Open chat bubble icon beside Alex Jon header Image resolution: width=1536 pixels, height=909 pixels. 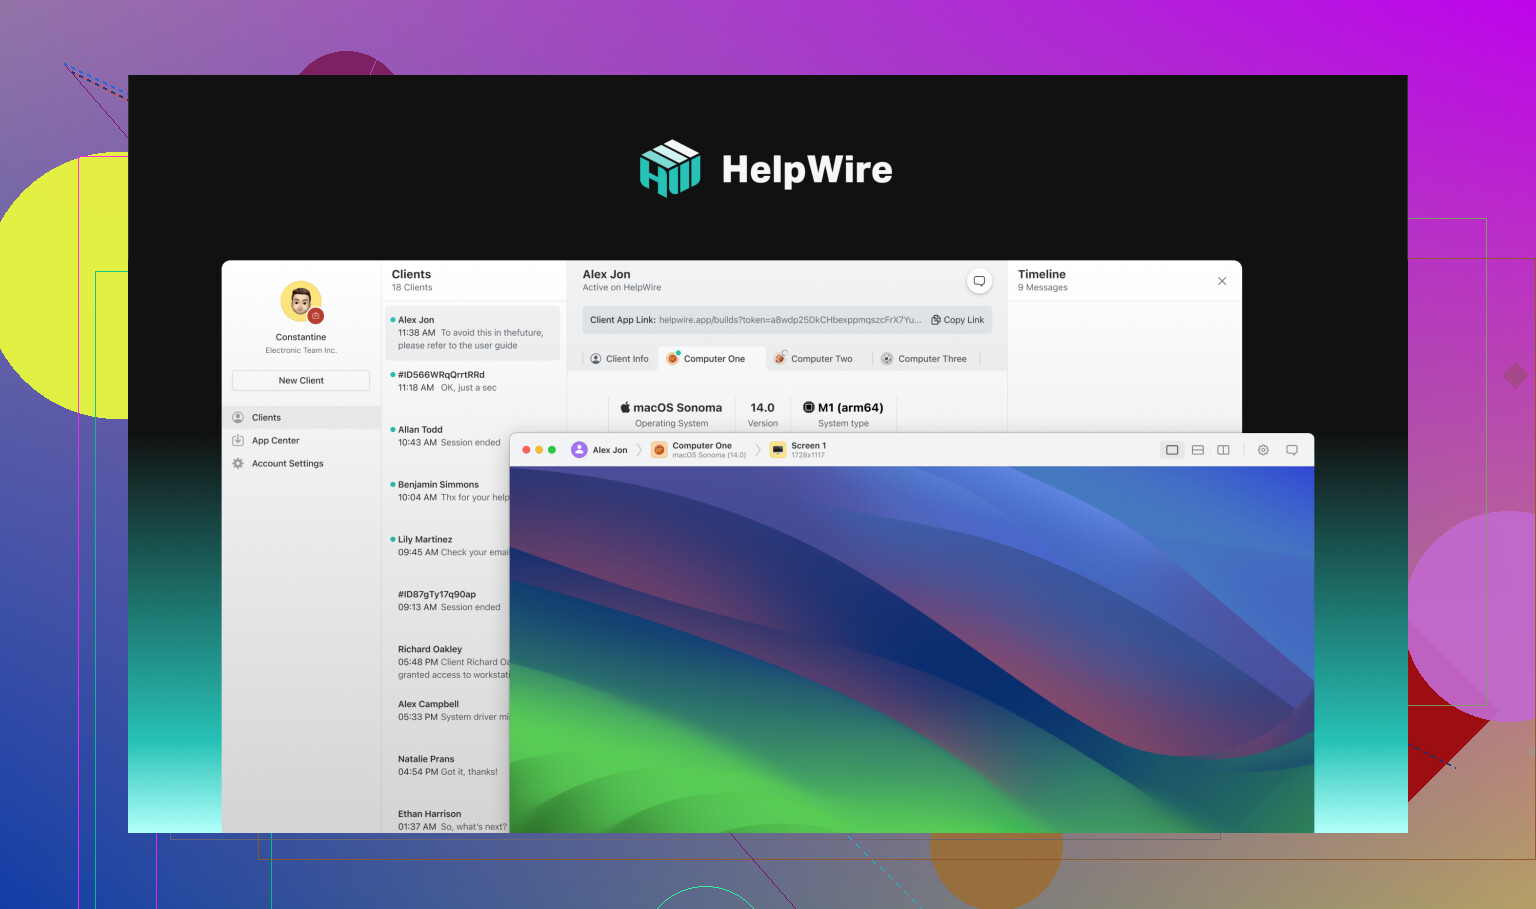point(979,281)
